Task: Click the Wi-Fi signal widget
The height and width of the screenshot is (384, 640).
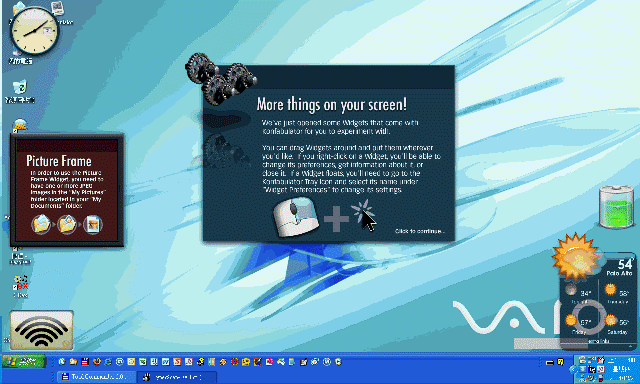Action: [42, 330]
